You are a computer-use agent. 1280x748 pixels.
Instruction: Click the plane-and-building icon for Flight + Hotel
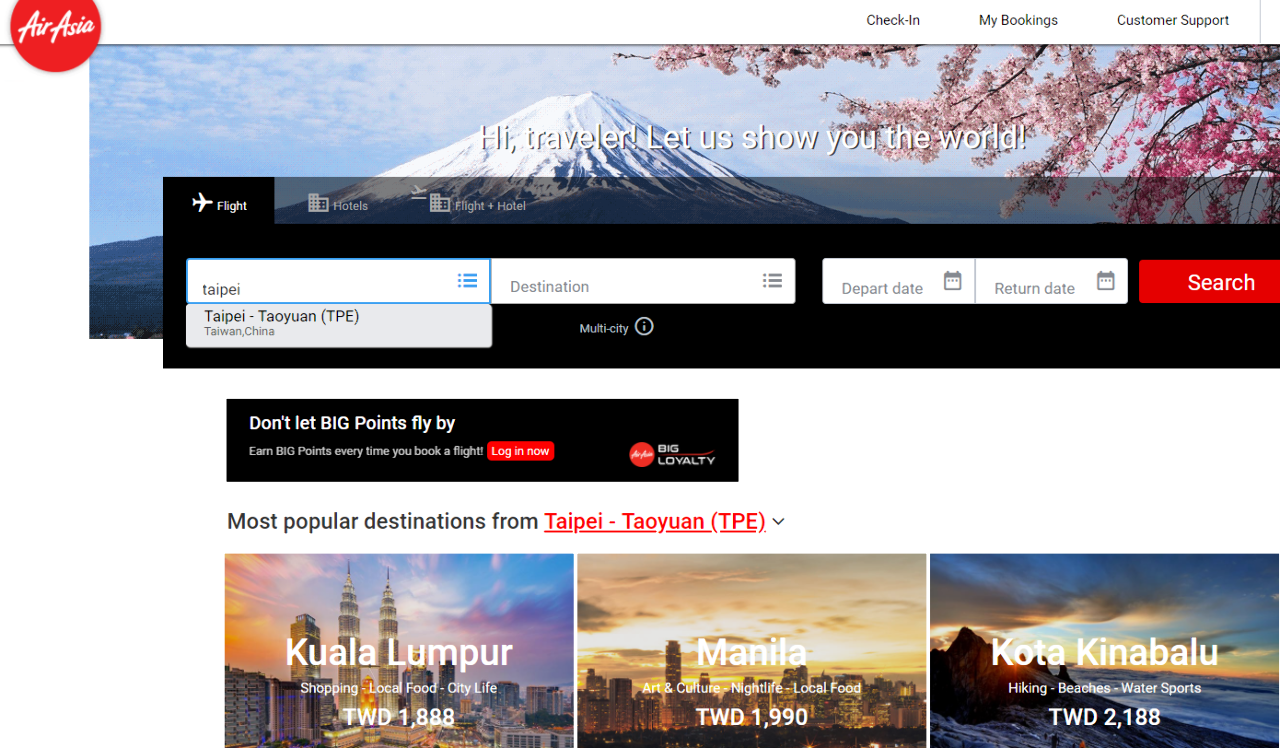[430, 198]
